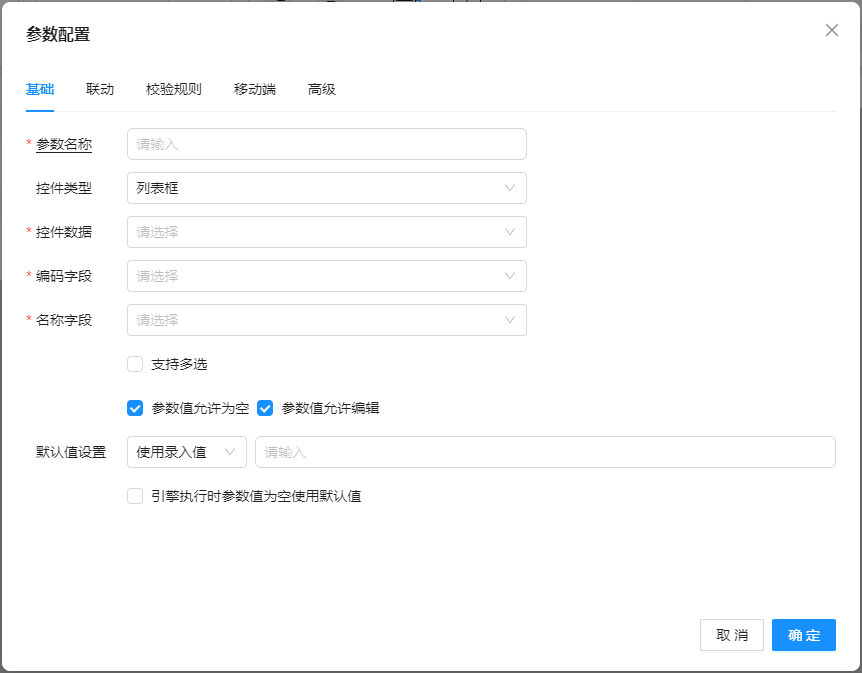862x673 pixels.
Task: Click the 默认值设置 text input field
Action: (x=545, y=452)
